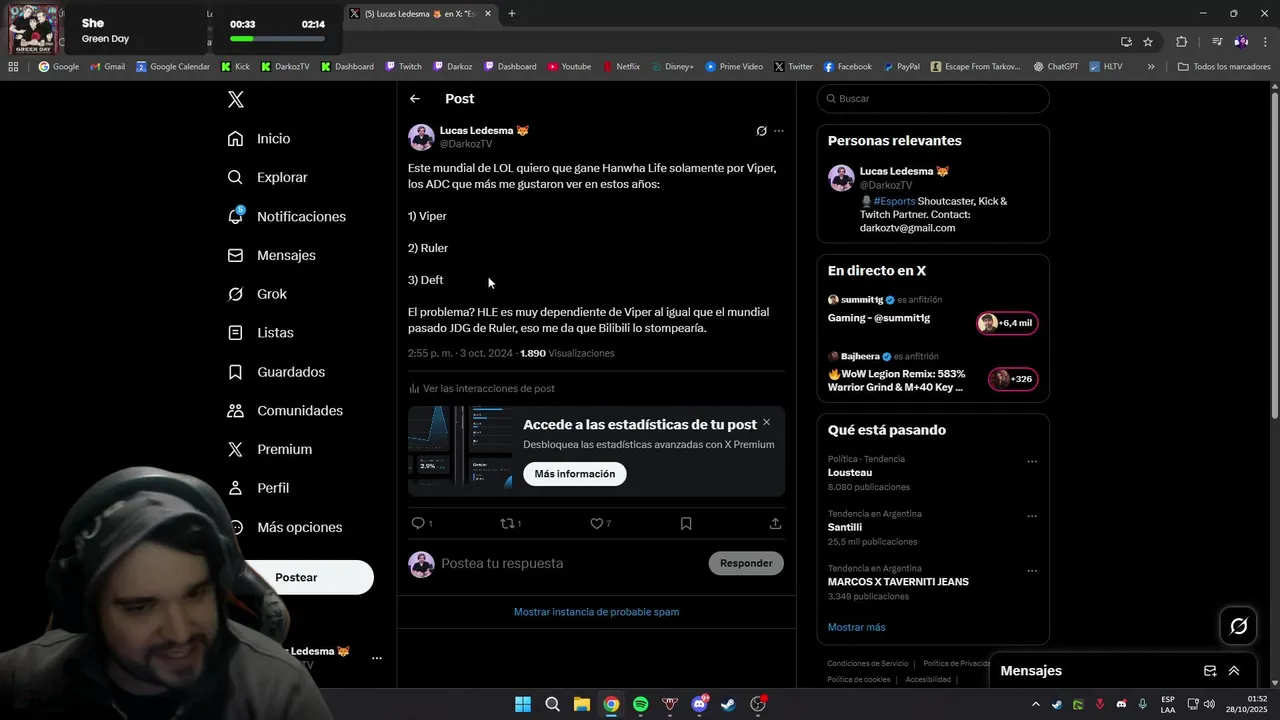Image resolution: width=1280 pixels, height=720 pixels.
Task: Click the bookmark star in address bar
Action: click(1148, 42)
